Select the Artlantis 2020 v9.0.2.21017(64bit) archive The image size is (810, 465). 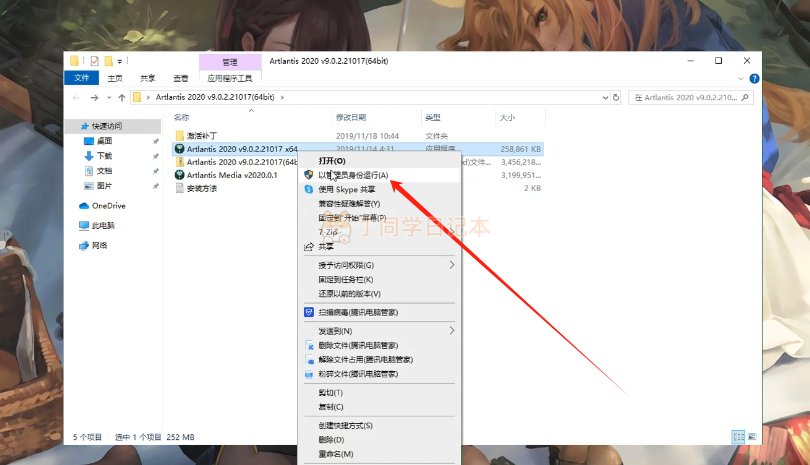pos(242,162)
